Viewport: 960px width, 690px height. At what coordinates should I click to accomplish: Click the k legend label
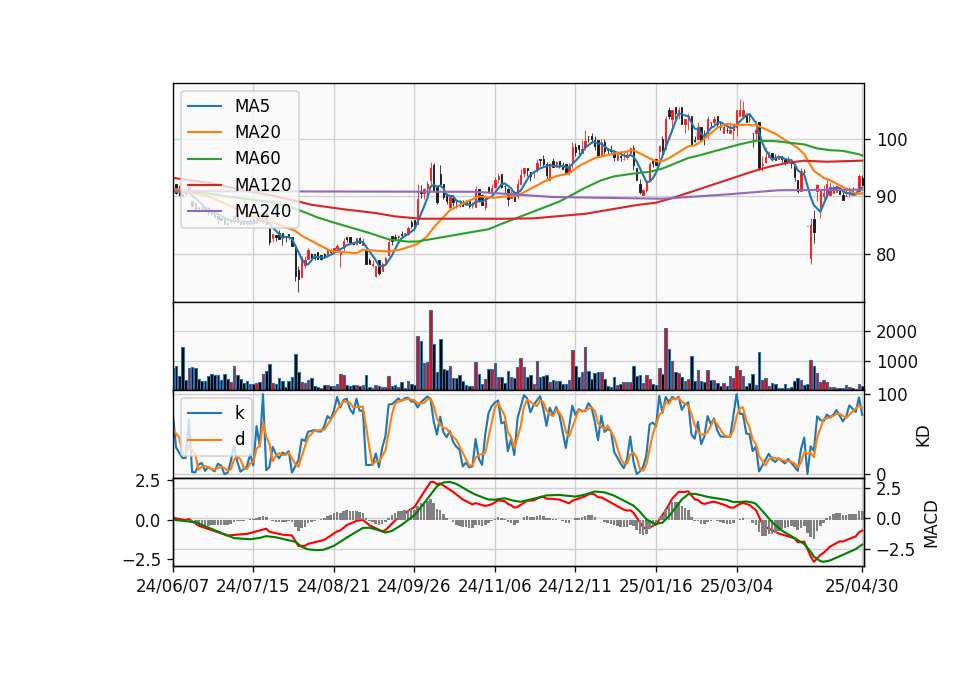[239, 413]
